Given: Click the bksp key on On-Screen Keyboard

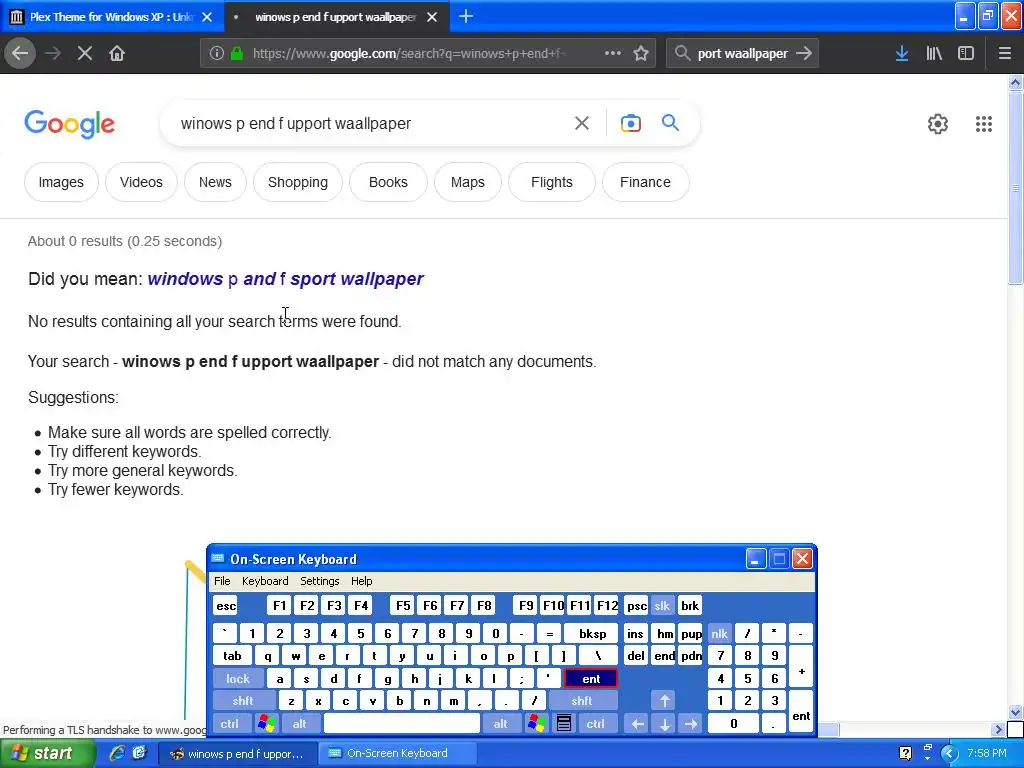Looking at the screenshot, I should (592, 633).
